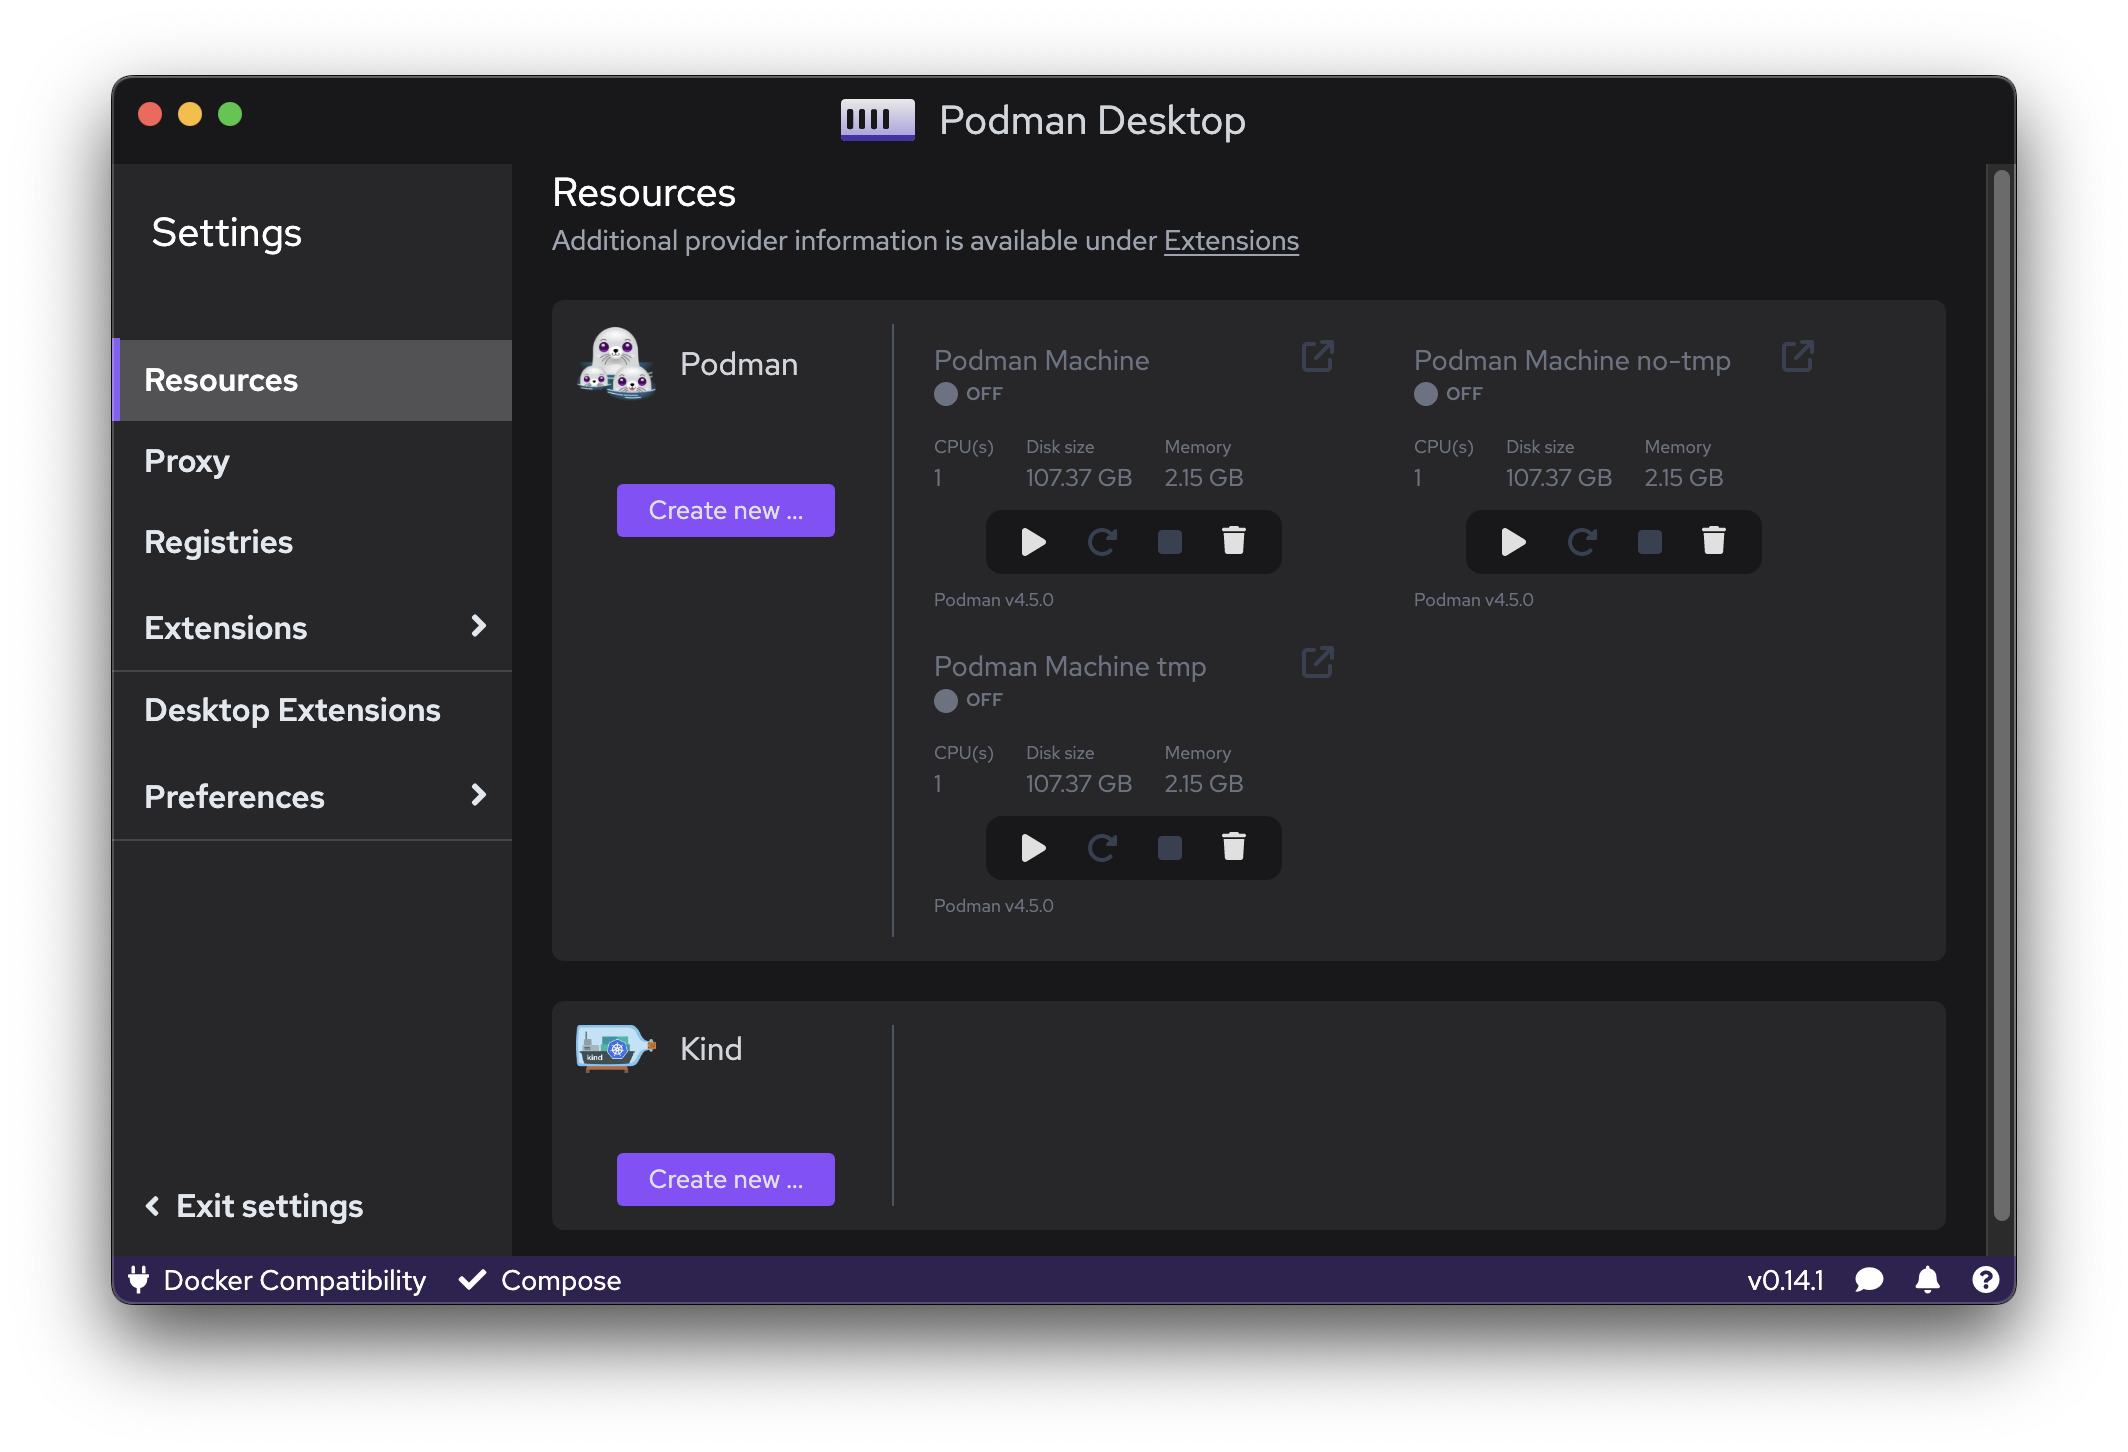Image resolution: width=2128 pixels, height=1452 pixels.
Task: Stop the Podman Machine no-tmp
Action: tap(1649, 542)
